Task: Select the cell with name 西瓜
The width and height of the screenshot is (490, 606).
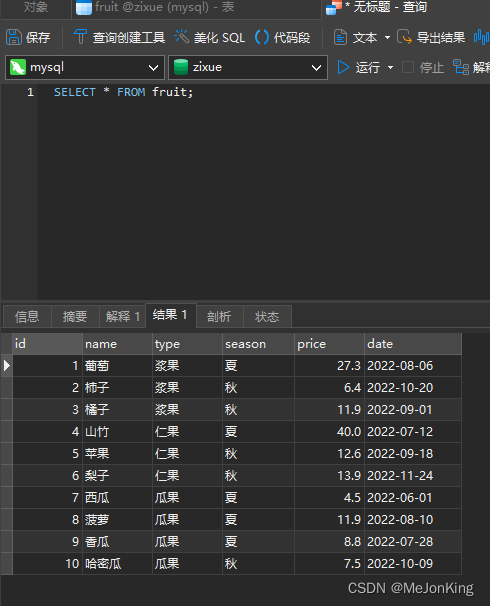Action: tap(117, 498)
